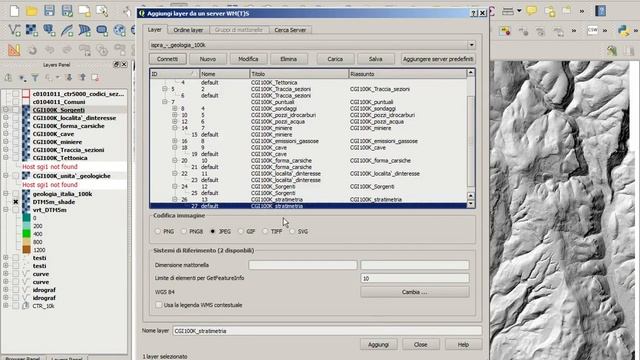The height and width of the screenshot is (360, 640).
Task: Expand geologia_italia_100k layer node
Action: pyautogui.click(x=6, y=194)
